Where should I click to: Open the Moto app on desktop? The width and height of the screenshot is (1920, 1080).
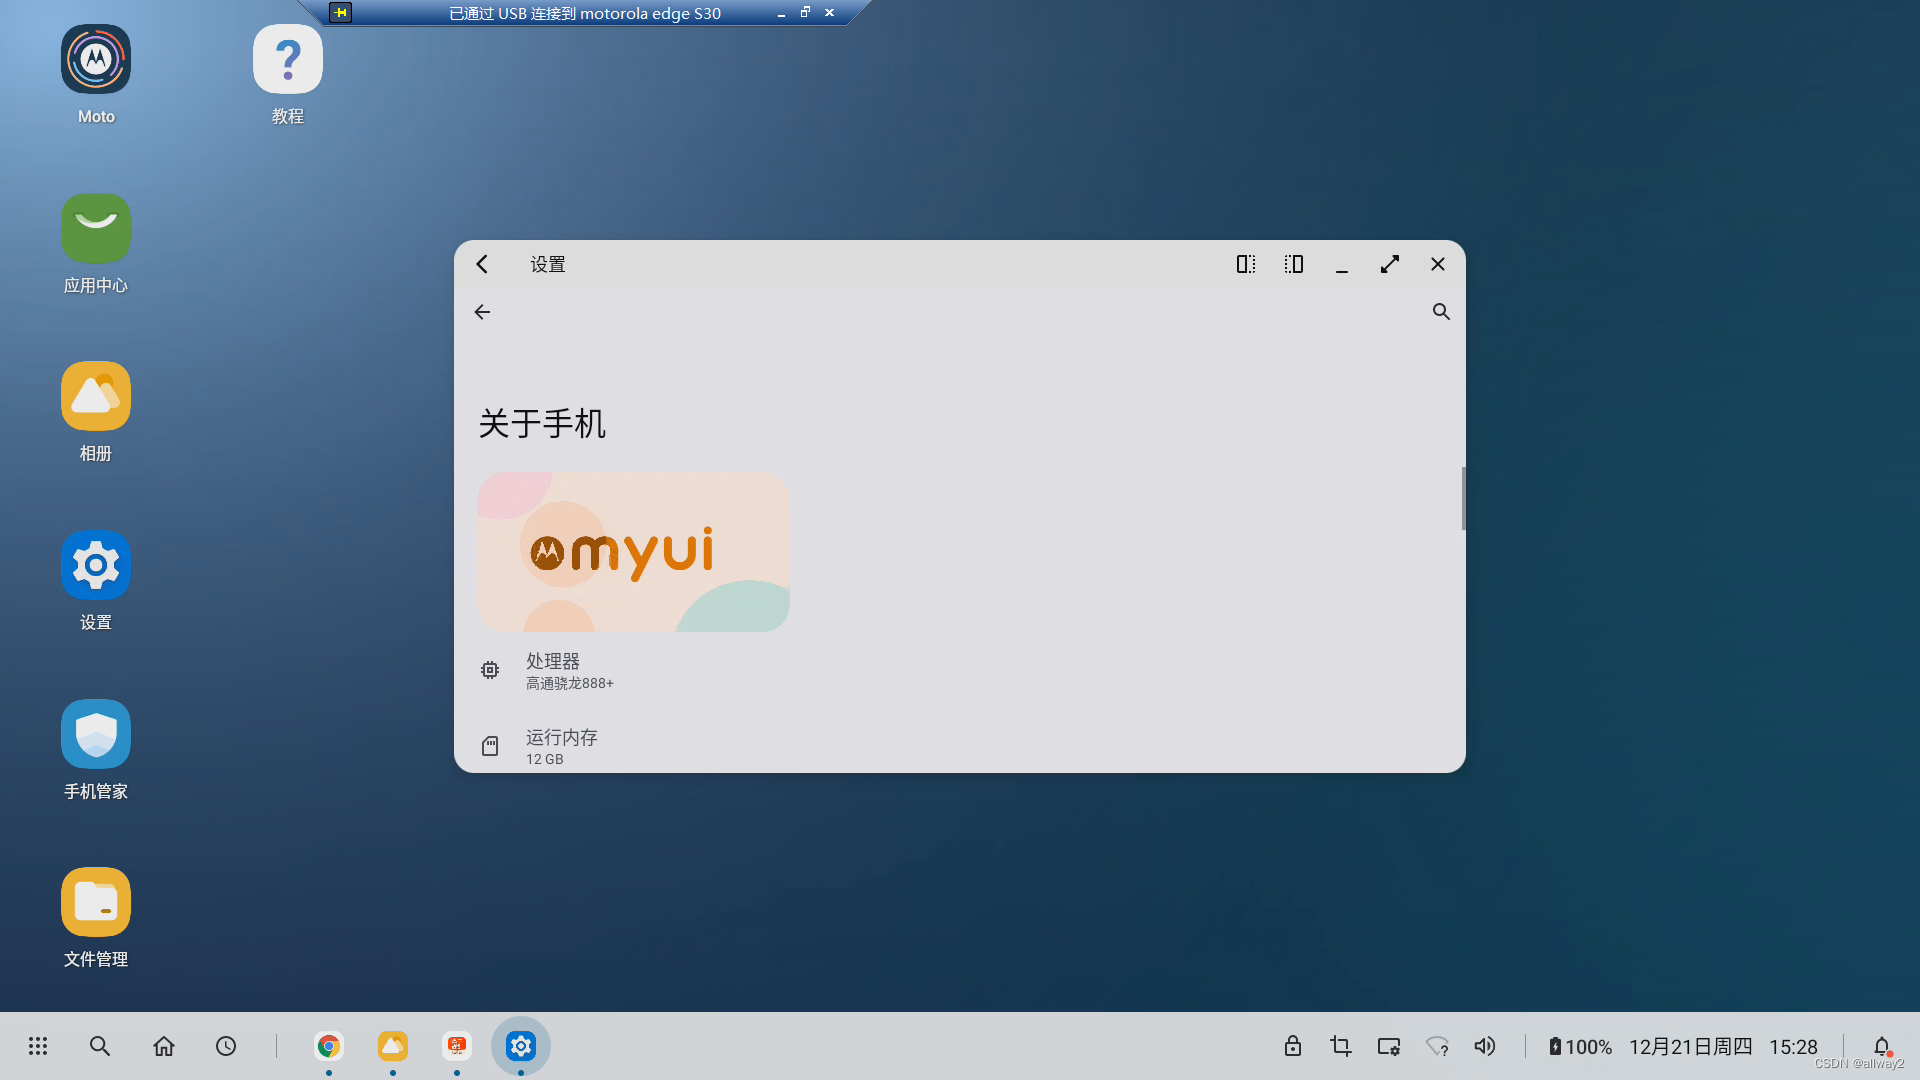pos(96,60)
